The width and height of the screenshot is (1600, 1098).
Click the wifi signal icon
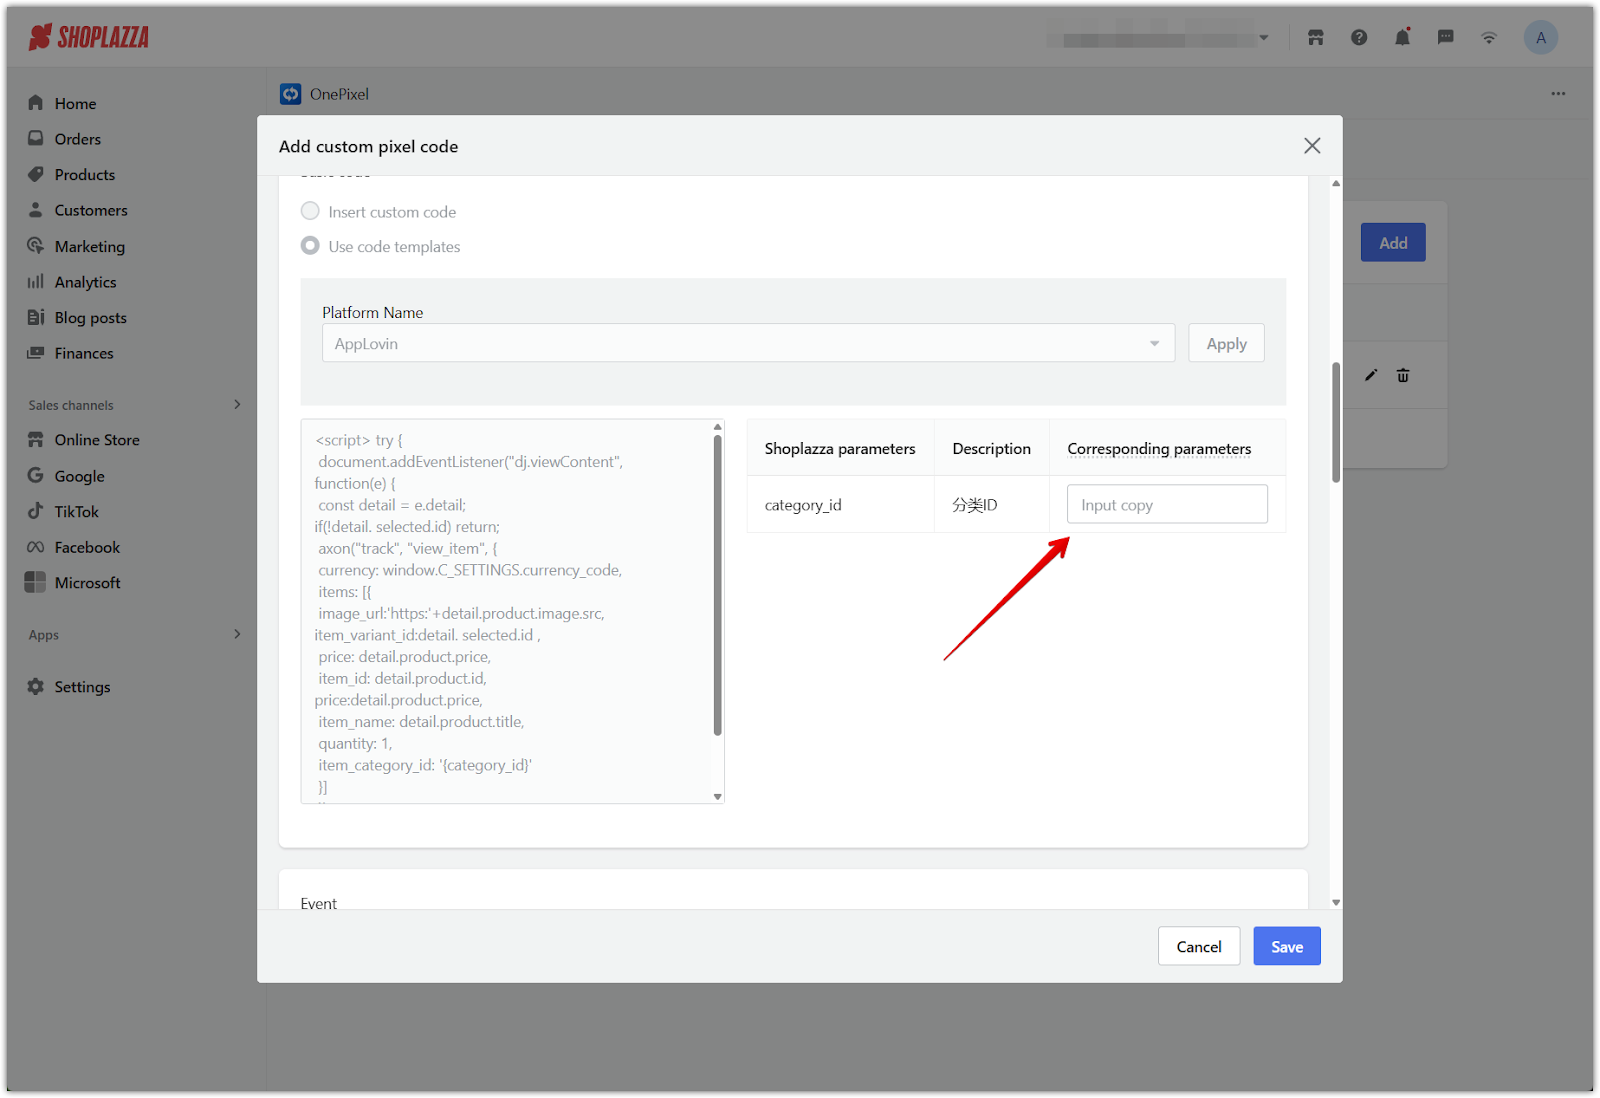coord(1489,38)
